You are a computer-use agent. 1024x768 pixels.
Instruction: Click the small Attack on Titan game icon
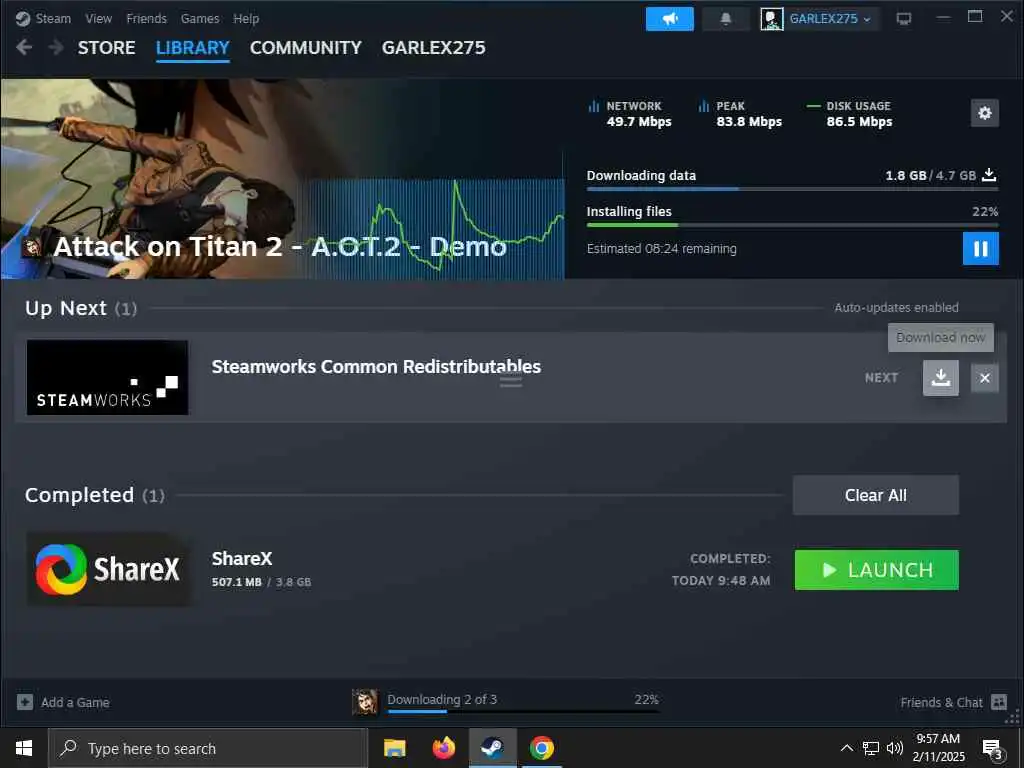coord(32,247)
